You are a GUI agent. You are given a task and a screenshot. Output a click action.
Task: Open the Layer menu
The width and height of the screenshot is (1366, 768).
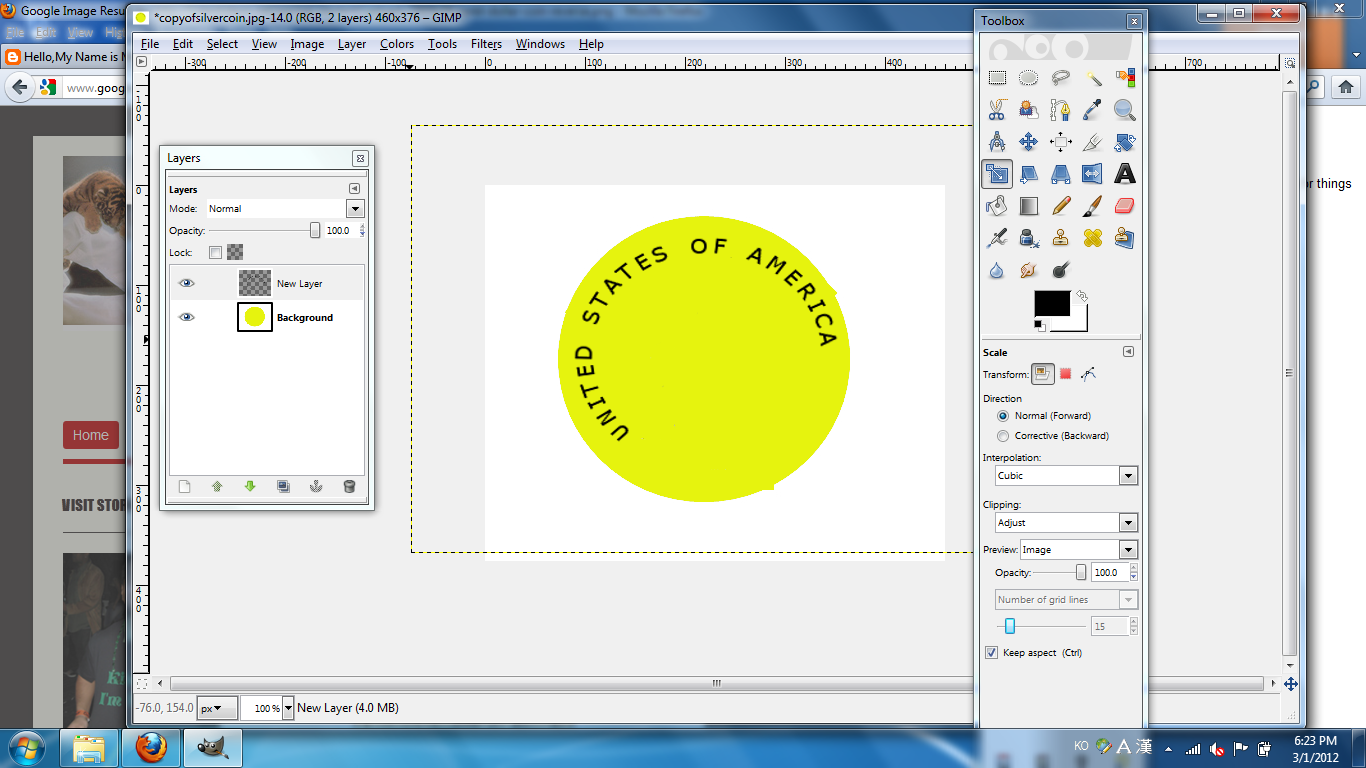point(351,44)
